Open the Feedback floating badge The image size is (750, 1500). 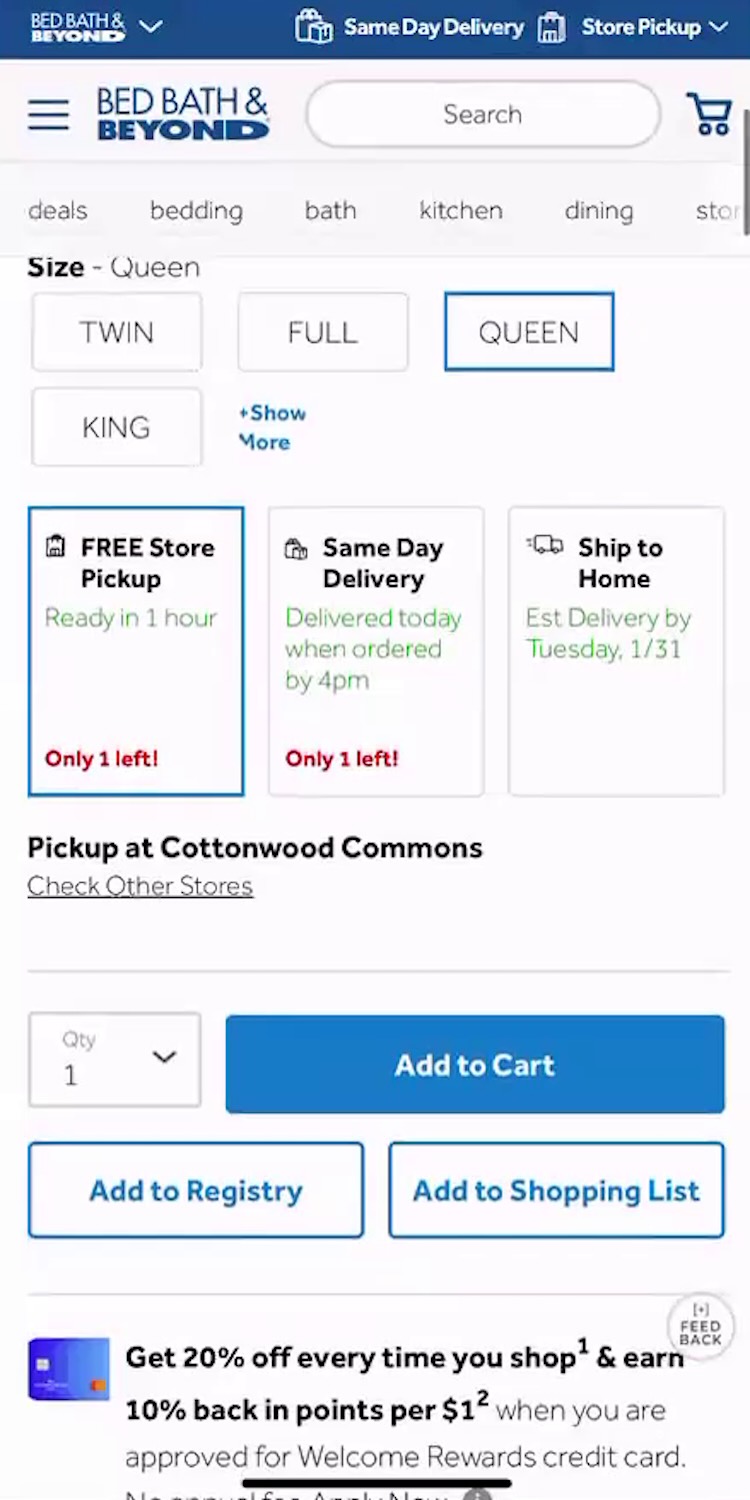(700, 1326)
